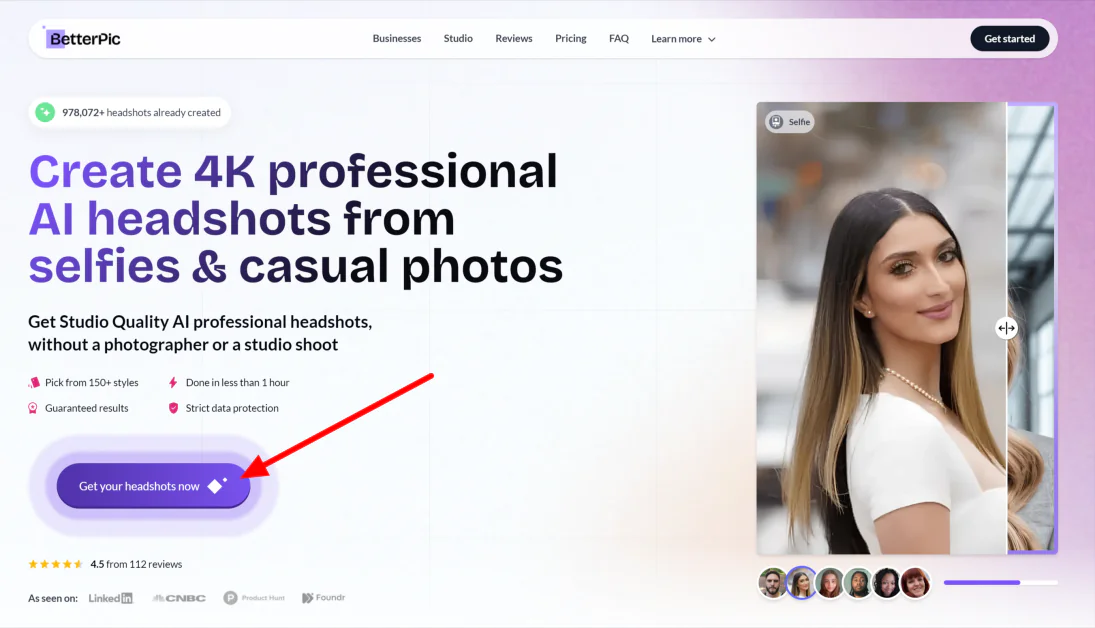Click the before/after comparison slider handle
Screen dimensions: 1095x628
[1006, 328]
